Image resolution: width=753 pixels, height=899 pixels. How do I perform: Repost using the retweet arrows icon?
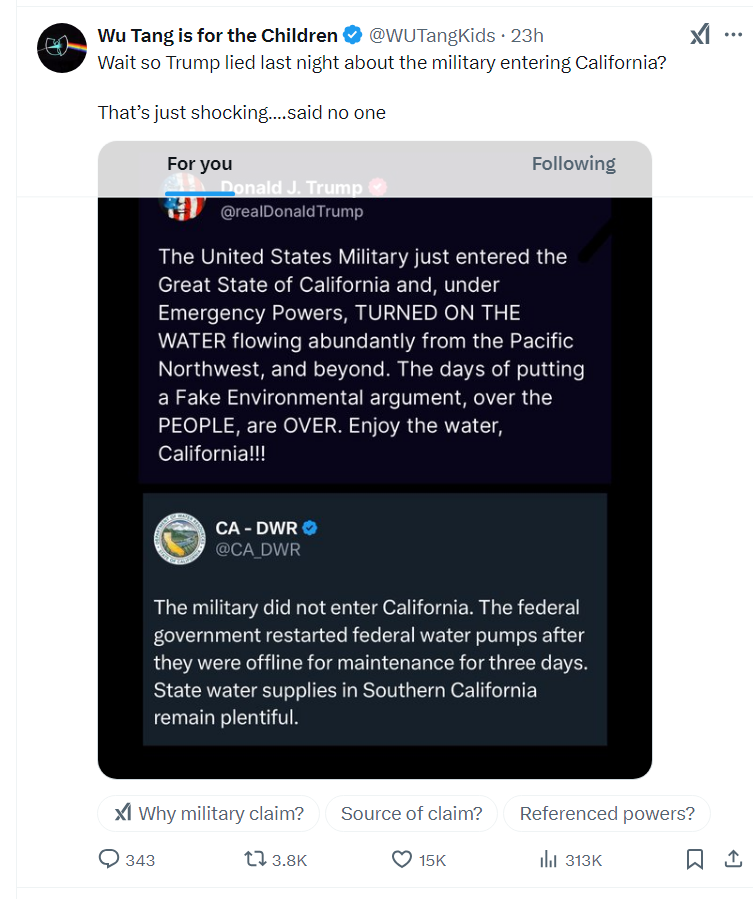[255, 859]
